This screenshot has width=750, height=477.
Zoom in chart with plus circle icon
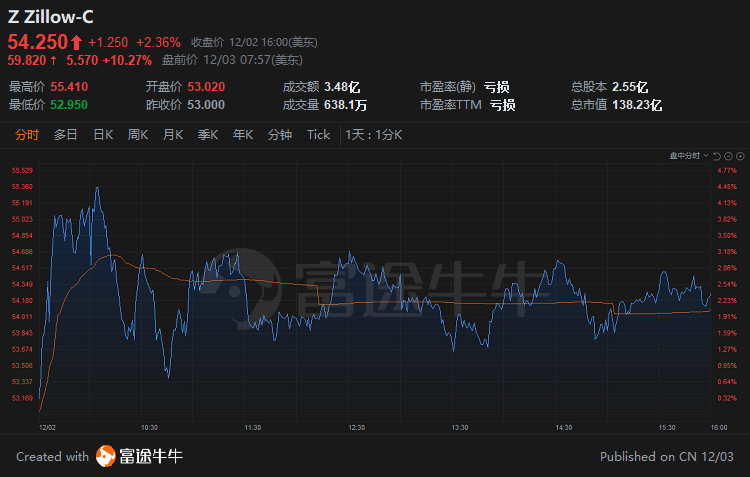point(740,156)
